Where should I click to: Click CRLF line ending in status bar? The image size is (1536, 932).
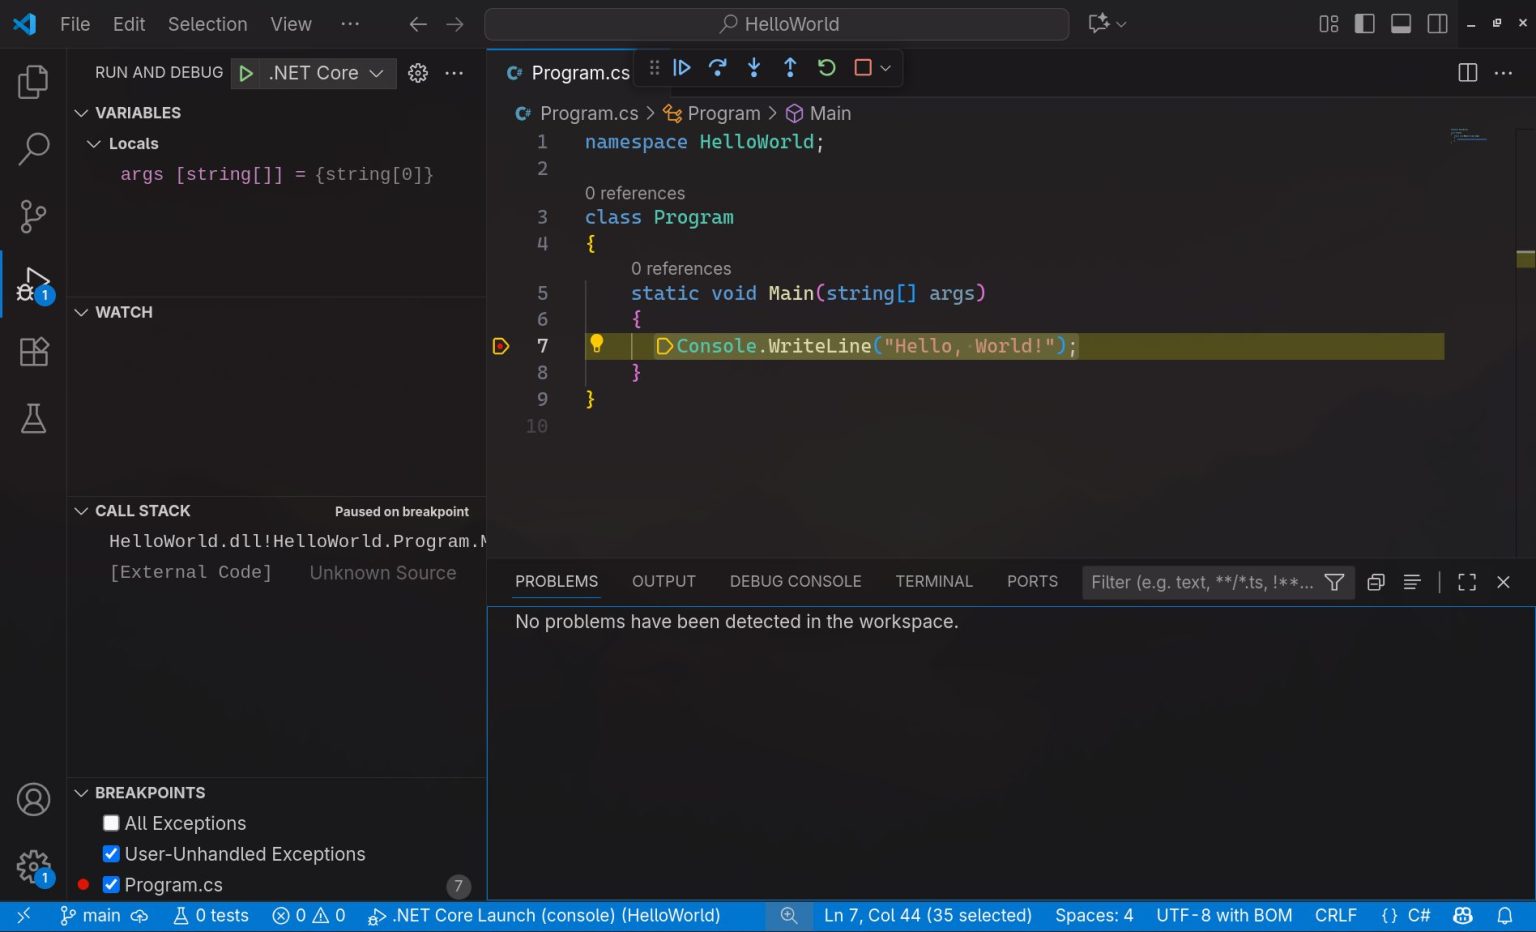[1335, 916]
